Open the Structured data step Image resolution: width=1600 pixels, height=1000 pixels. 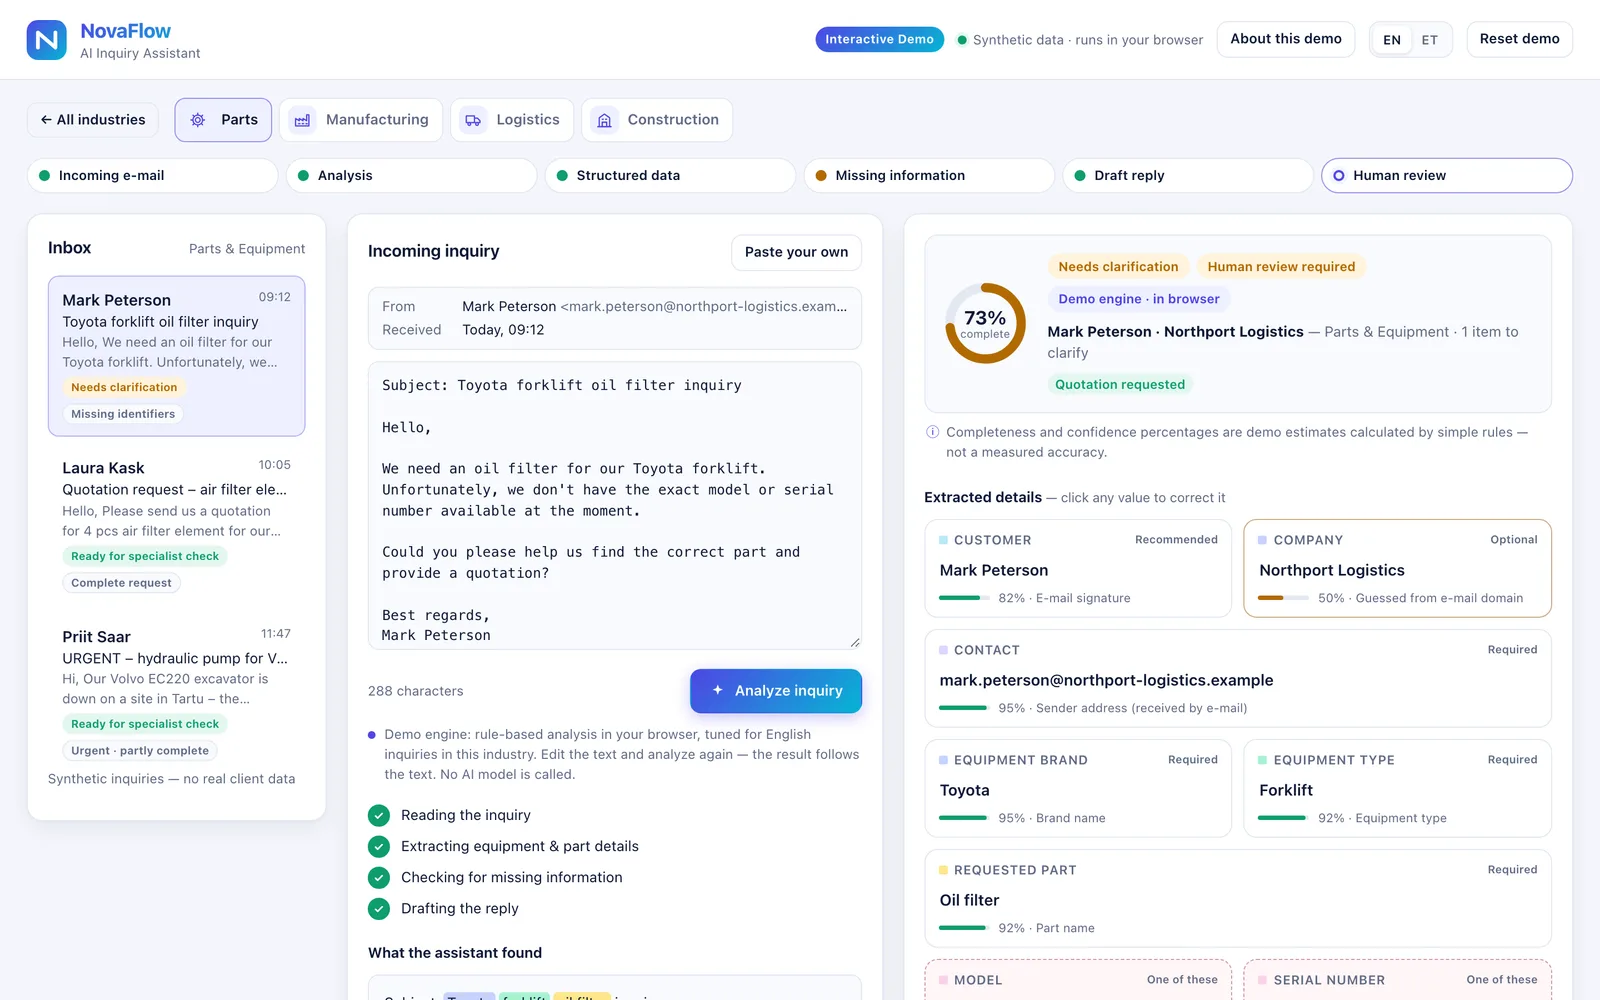click(x=670, y=176)
